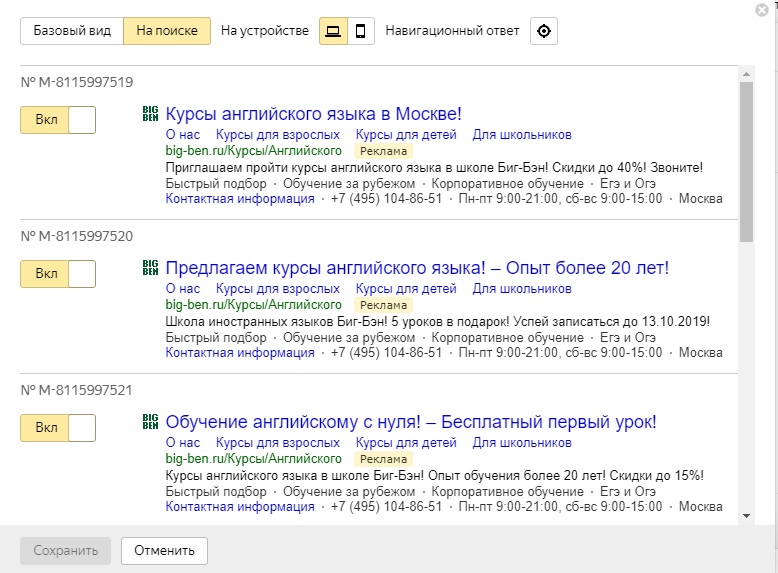Select the desktop device preview icon

click(x=333, y=31)
